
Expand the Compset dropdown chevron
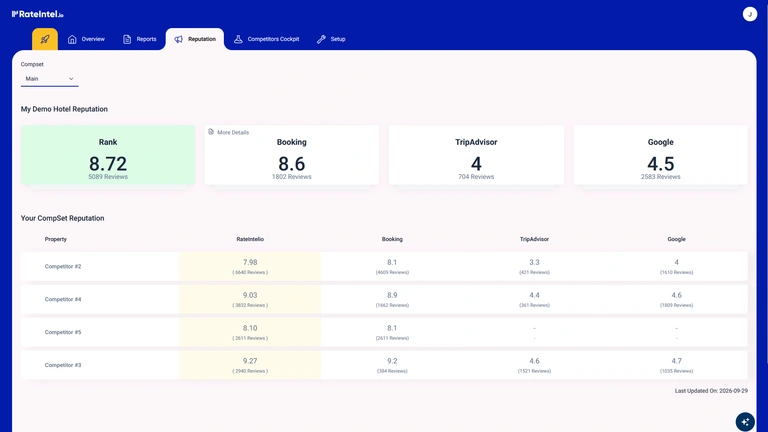71,79
